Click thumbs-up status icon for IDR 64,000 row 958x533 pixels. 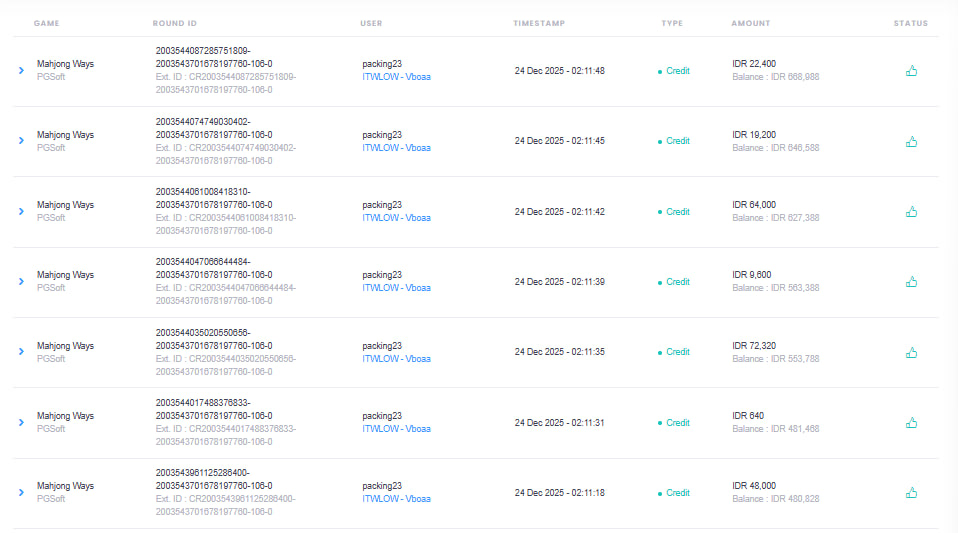tap(911, 212)
